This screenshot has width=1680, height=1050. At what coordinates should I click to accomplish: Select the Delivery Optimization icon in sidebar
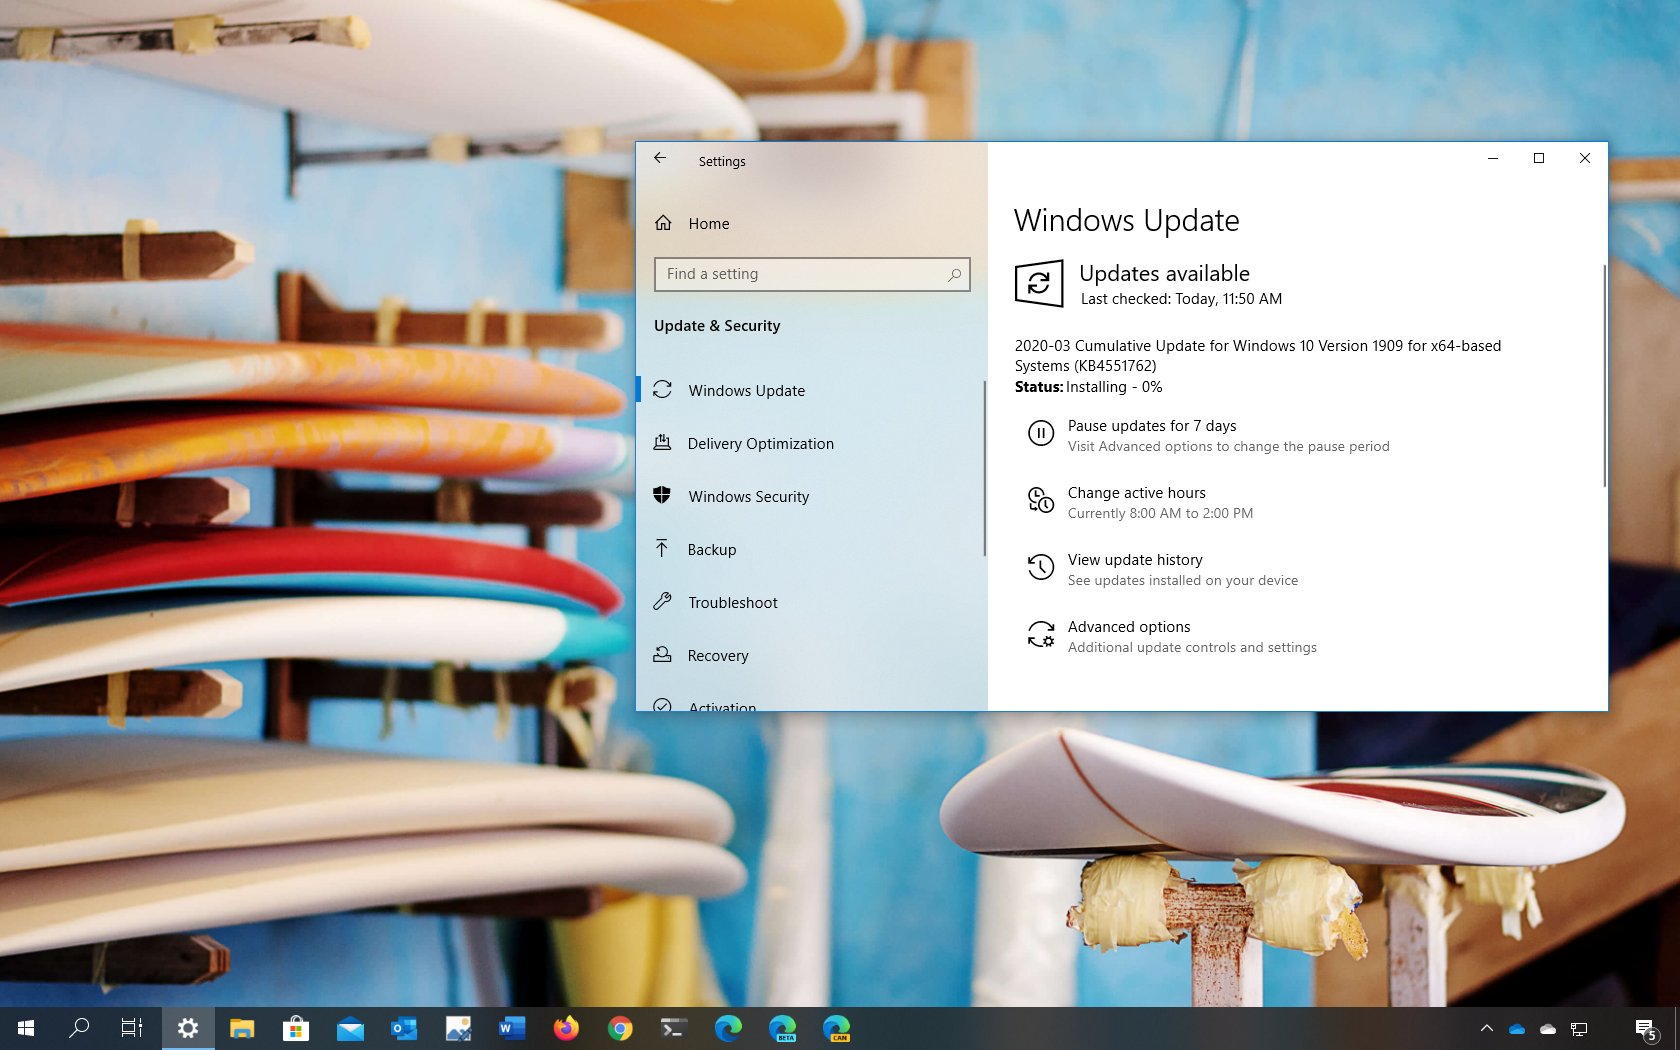pyautogui.click(x=663, y=443)
